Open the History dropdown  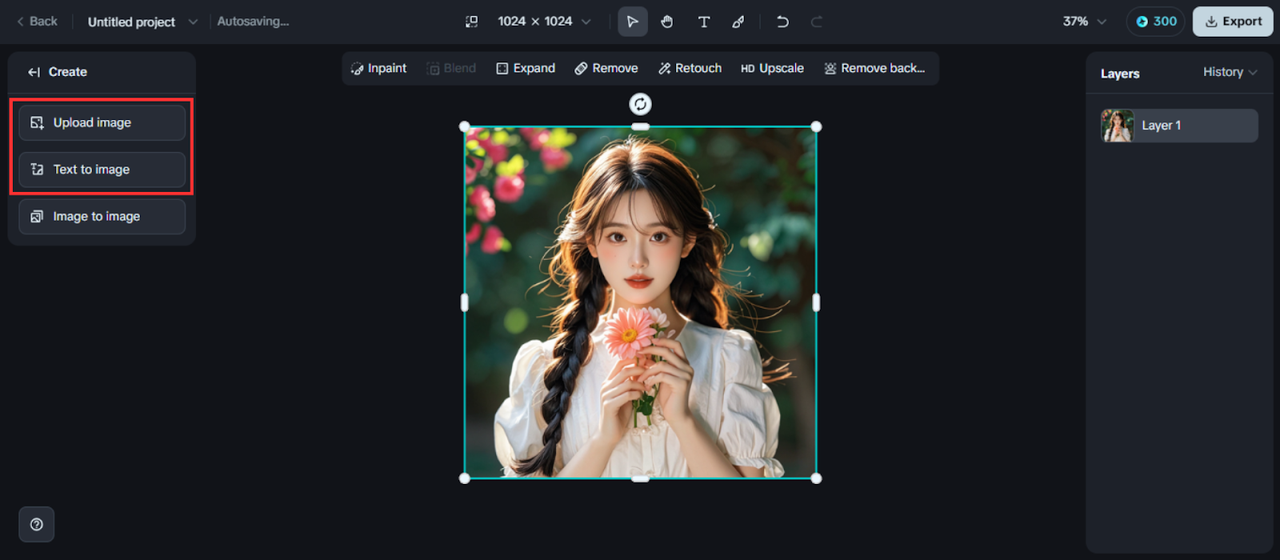tap(1229, 72)
